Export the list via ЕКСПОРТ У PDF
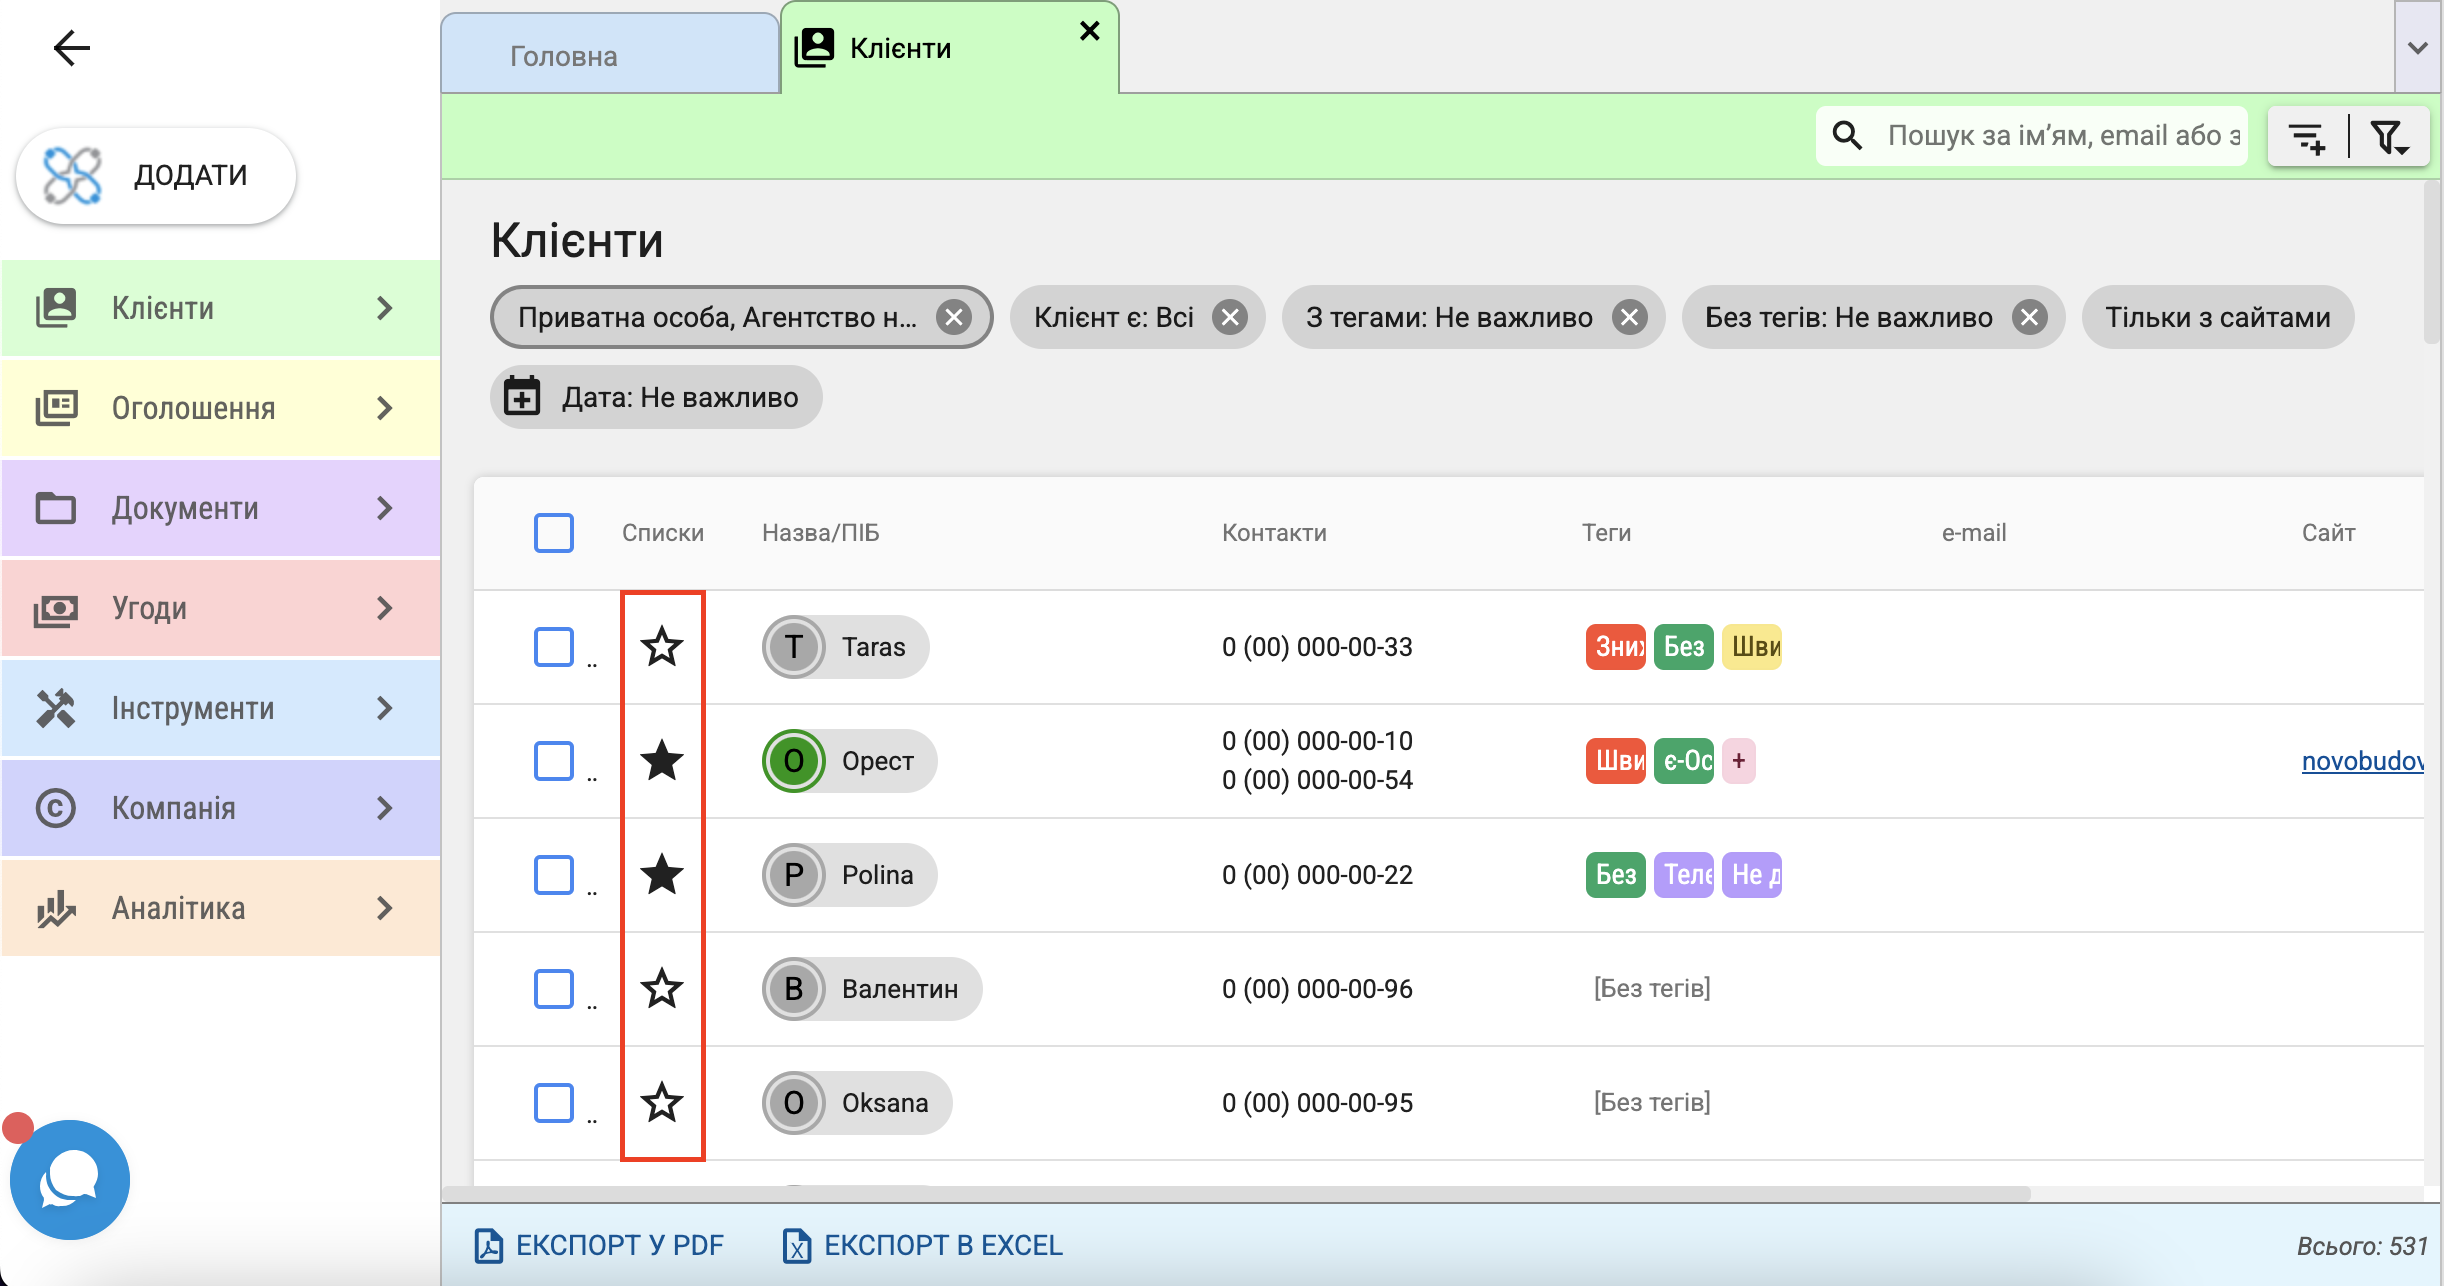 point(599,1245)
